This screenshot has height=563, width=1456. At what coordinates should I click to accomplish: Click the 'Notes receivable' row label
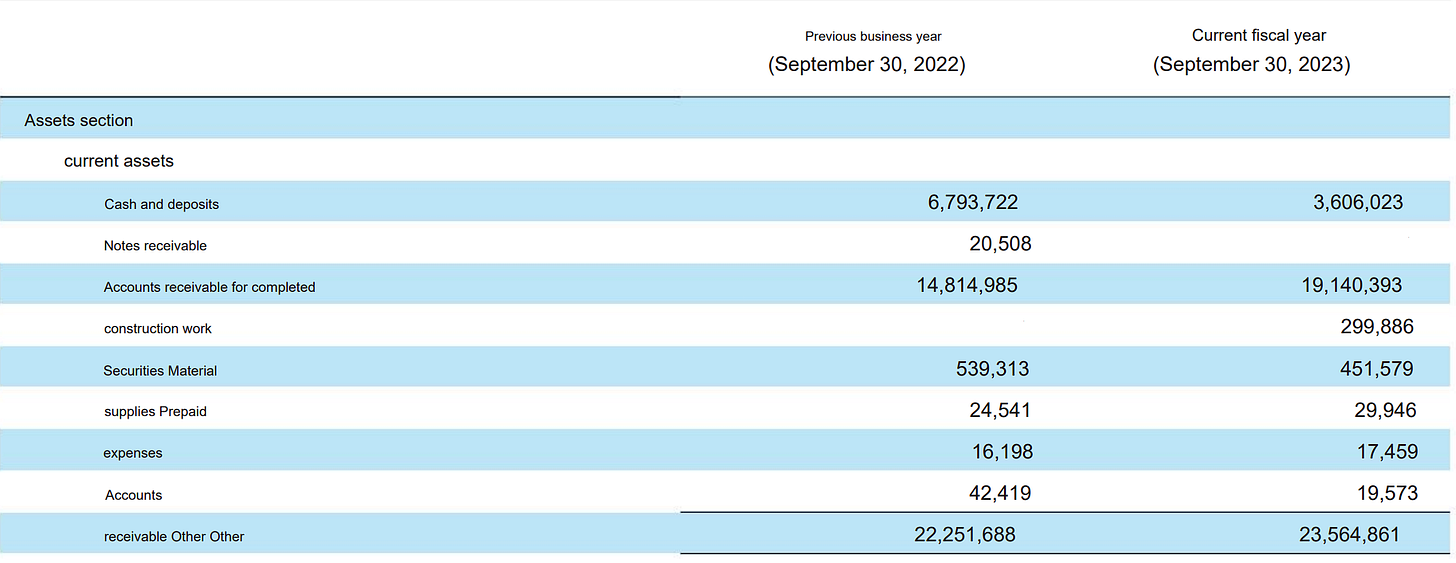(155, 245)
